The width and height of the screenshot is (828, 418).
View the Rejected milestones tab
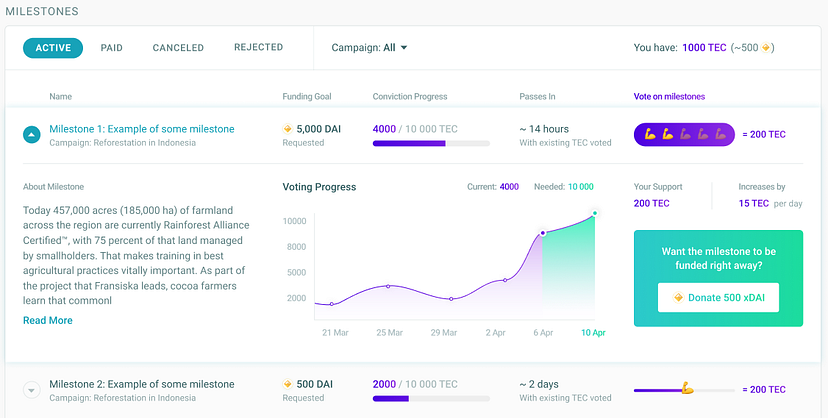coord(258,47)
